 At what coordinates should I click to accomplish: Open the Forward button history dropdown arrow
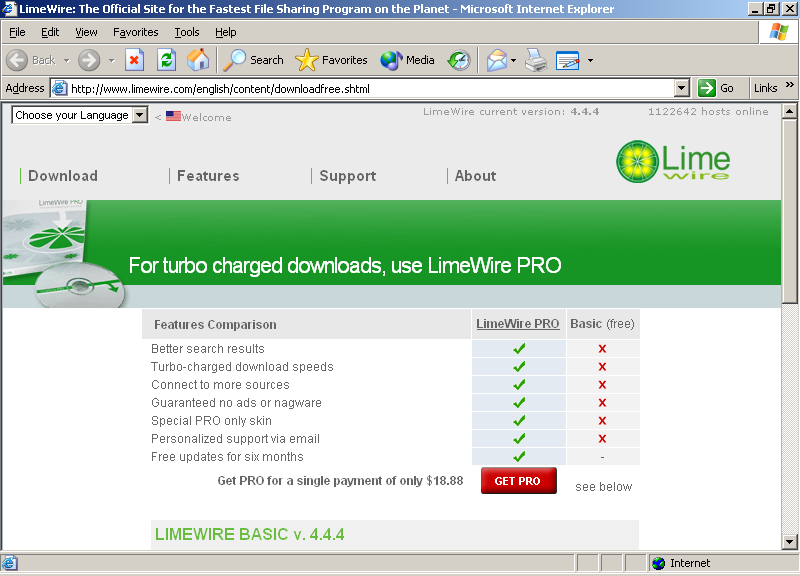111,60
